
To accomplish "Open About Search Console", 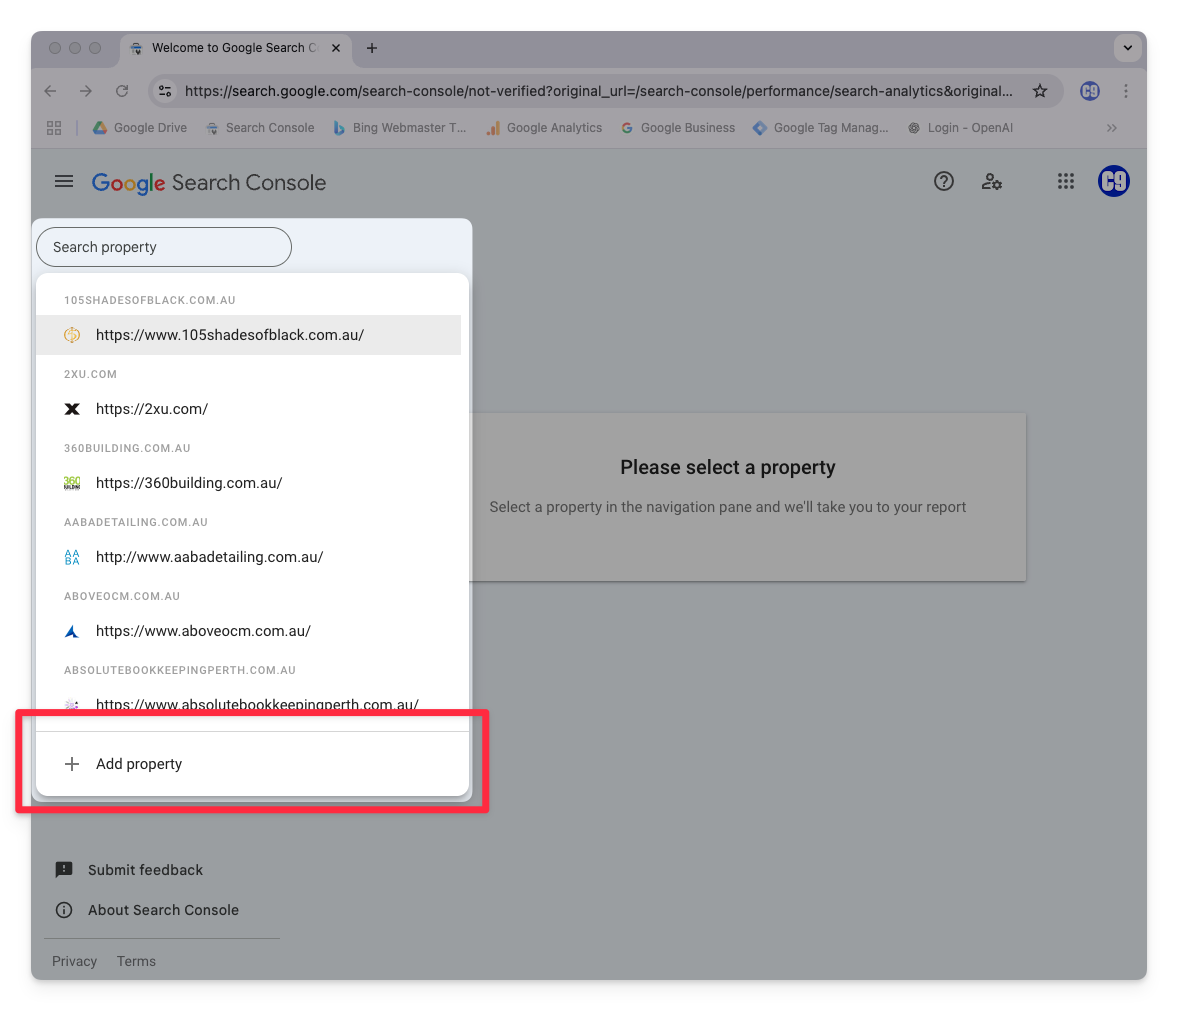I will coord(163,910).
